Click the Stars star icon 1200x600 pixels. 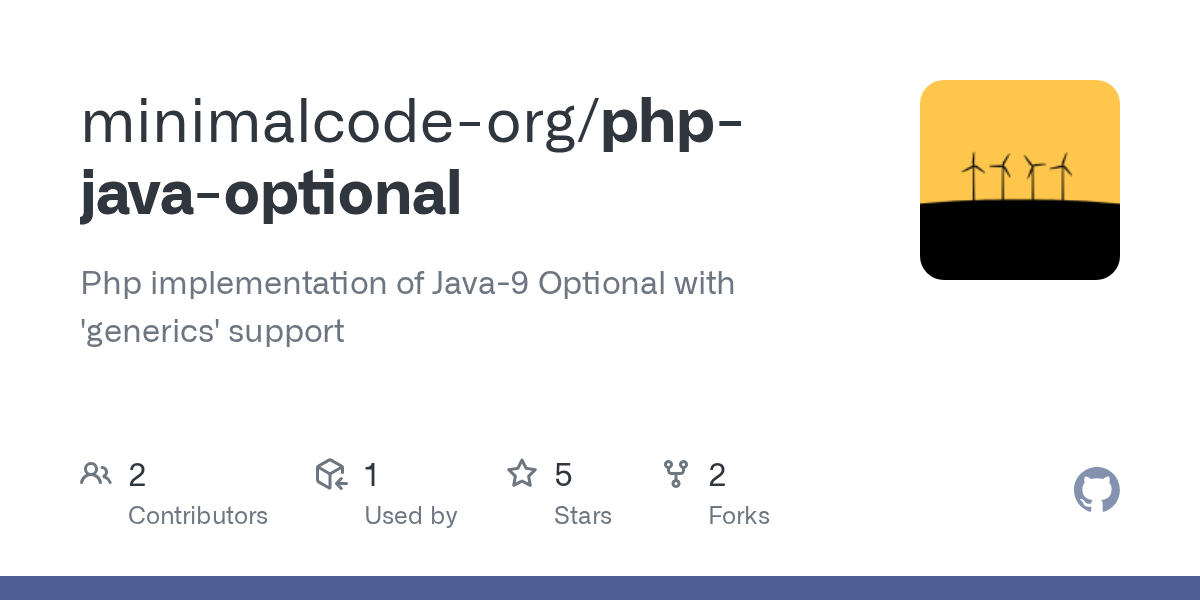click(522, 473)
